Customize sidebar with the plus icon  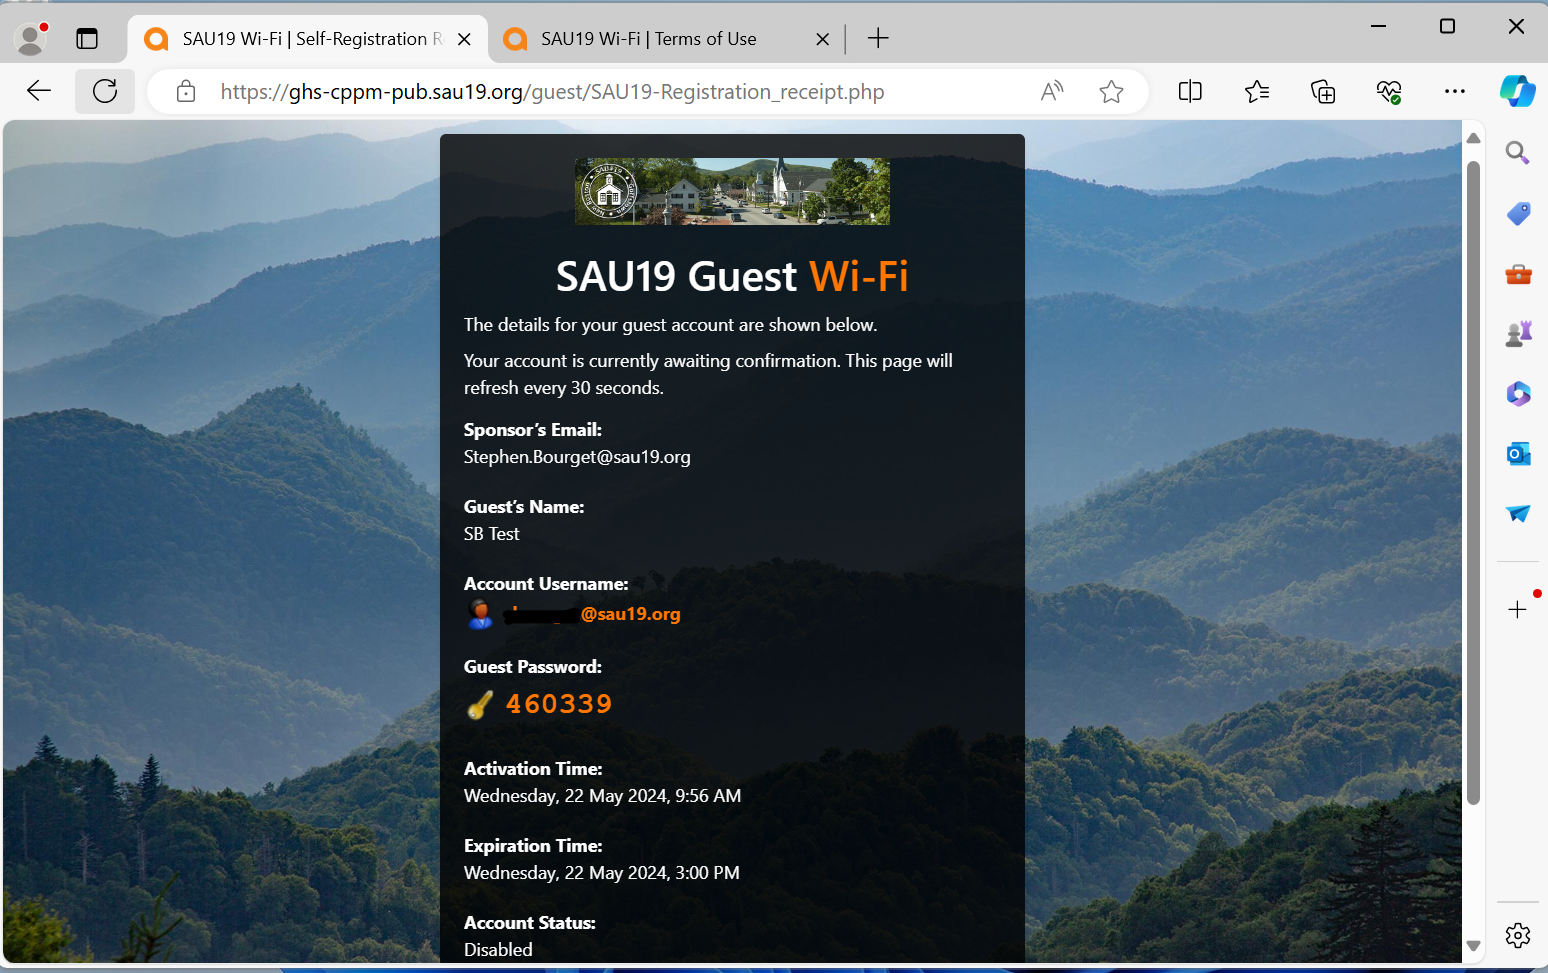click(x=1518, y=609)
